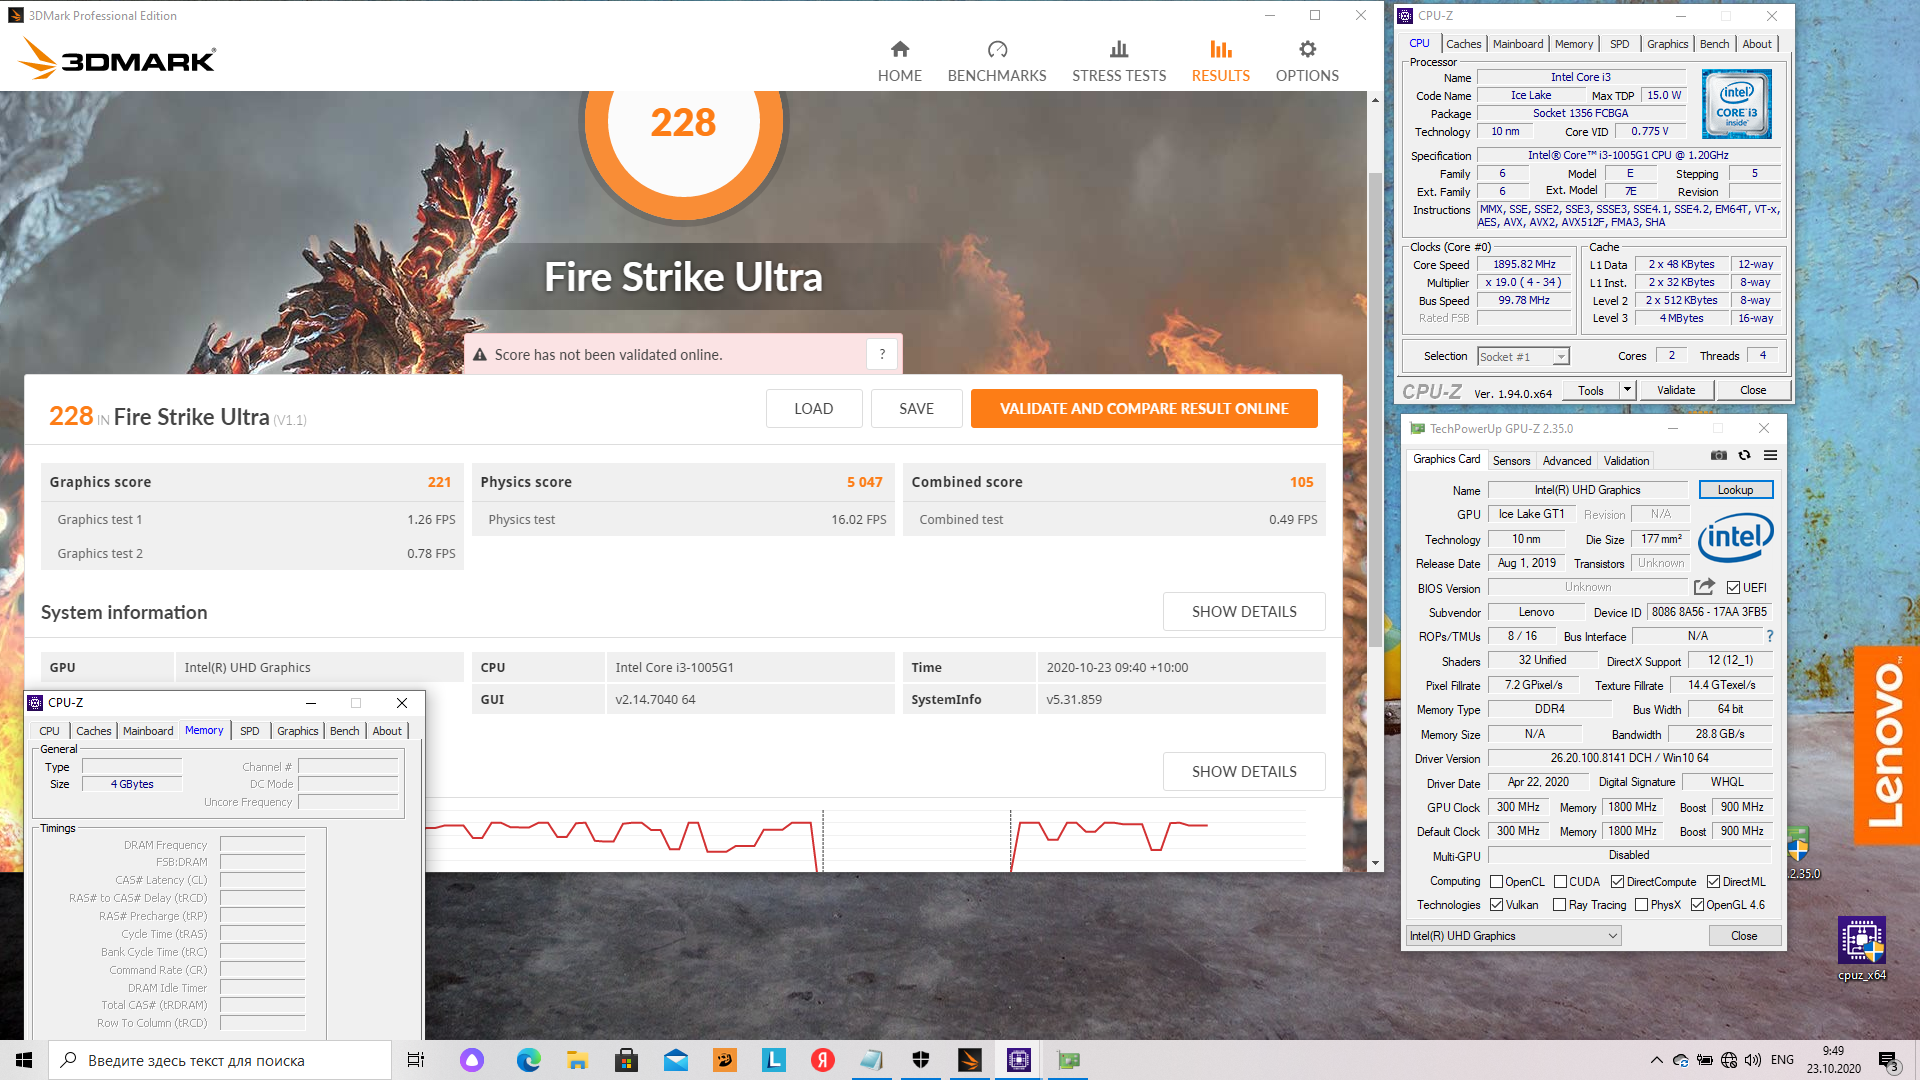Open the SPD tab in the top CPU-Z window
Image resolution: width=1920 pixels, height=1080 pixels.
tap(1619, 44)
